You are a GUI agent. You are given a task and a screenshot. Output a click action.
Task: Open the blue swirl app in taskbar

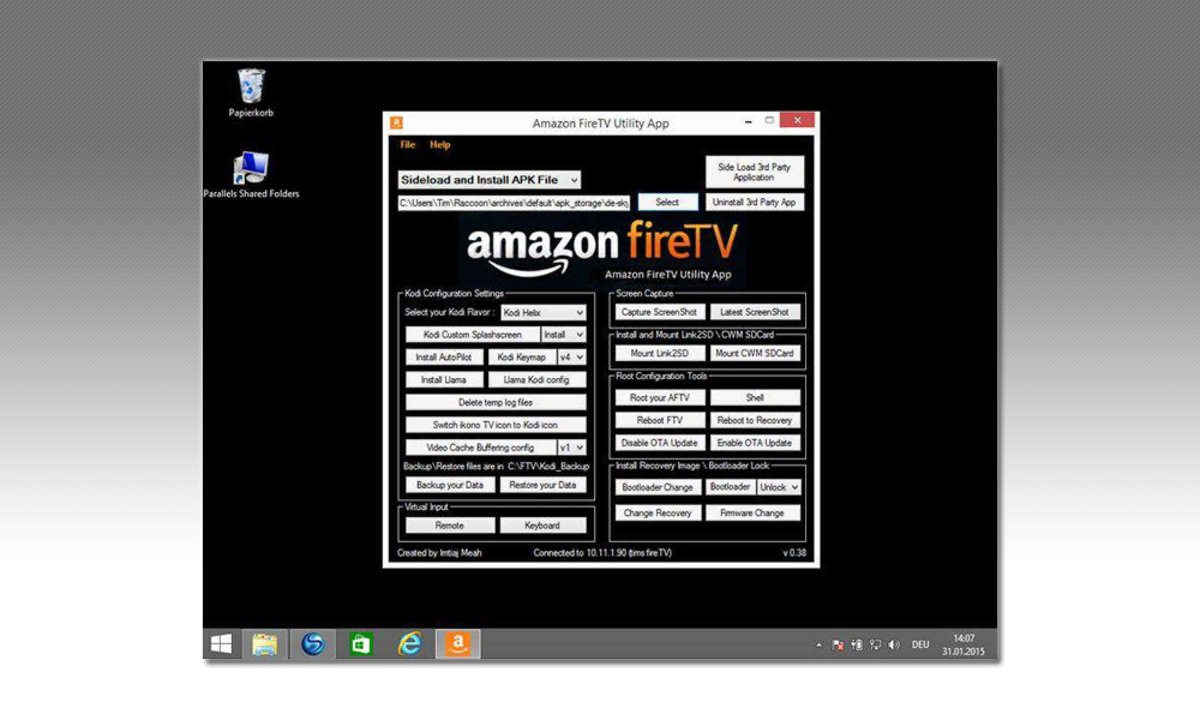tap(313, 644)
